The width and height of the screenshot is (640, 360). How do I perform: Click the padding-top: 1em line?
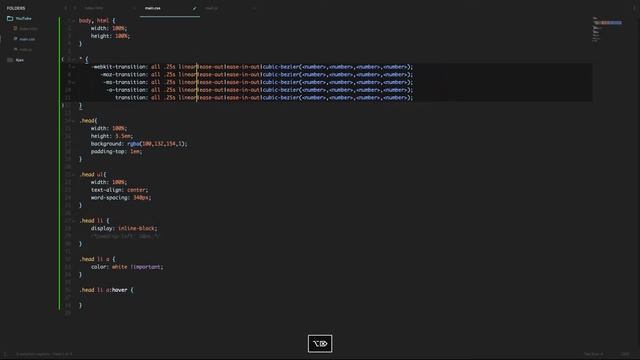coord(116,151)
